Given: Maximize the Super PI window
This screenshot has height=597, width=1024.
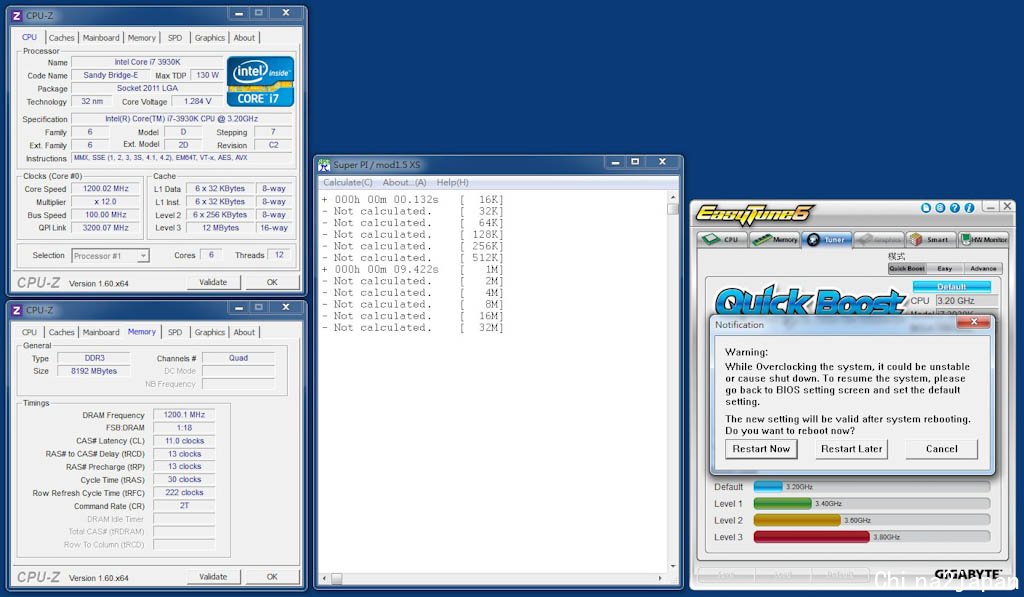Looking at the screenshot, I should click(x=635, y=162).
